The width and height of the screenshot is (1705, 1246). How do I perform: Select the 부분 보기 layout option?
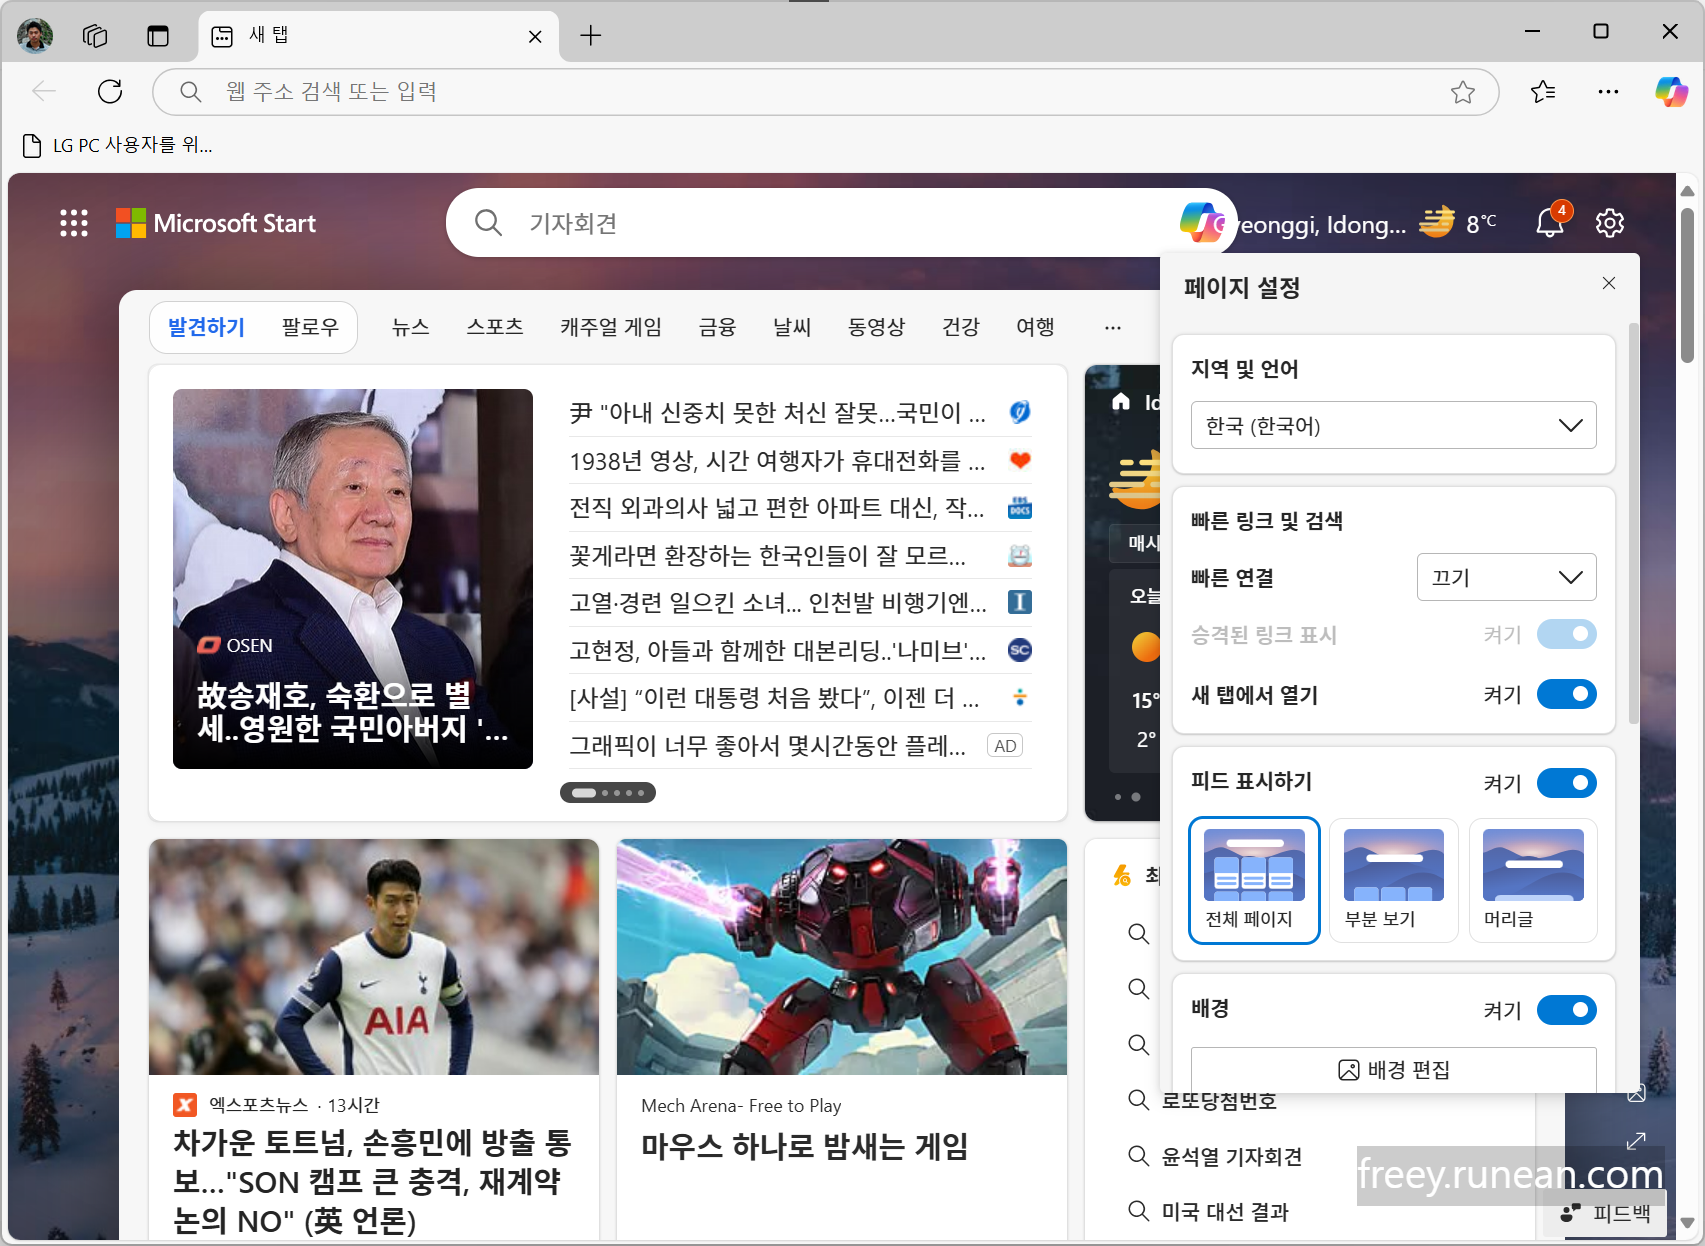click(x=1394, y=880)
